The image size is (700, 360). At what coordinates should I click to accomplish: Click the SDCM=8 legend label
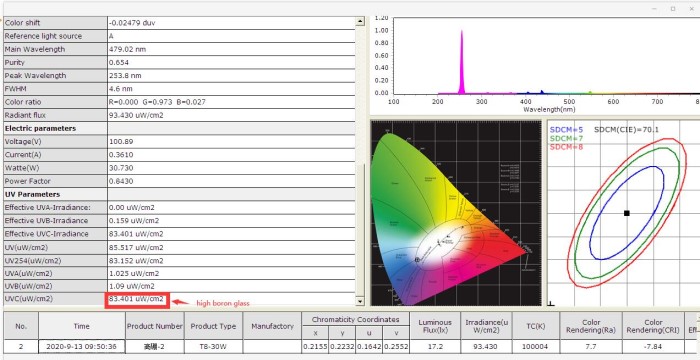coord(567,147)
